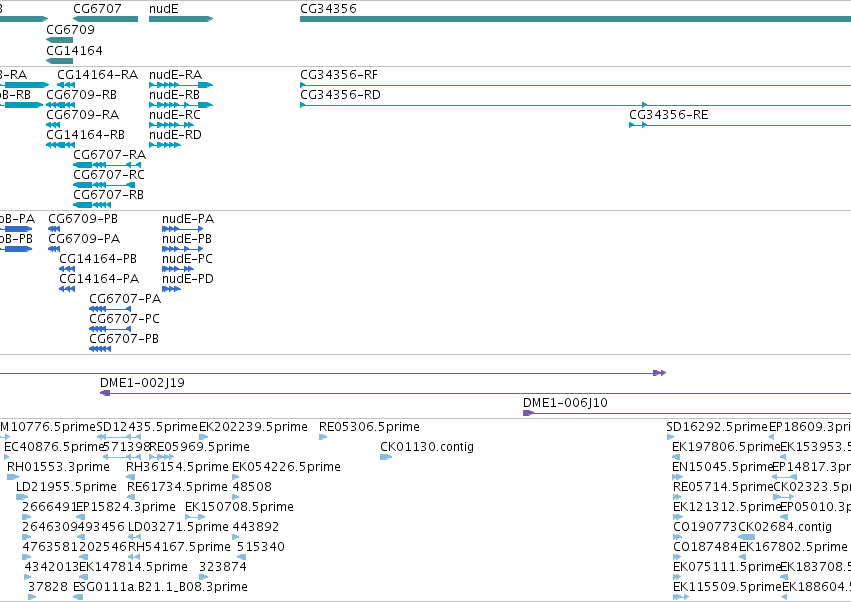This screenshot has height=602, width=851.
Task: Select the 443892 EST label
Action: [x=256, y=527]
